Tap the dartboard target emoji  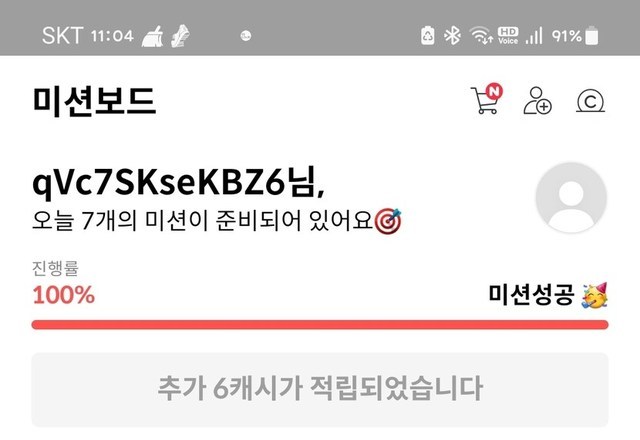[x=388, y=221]
